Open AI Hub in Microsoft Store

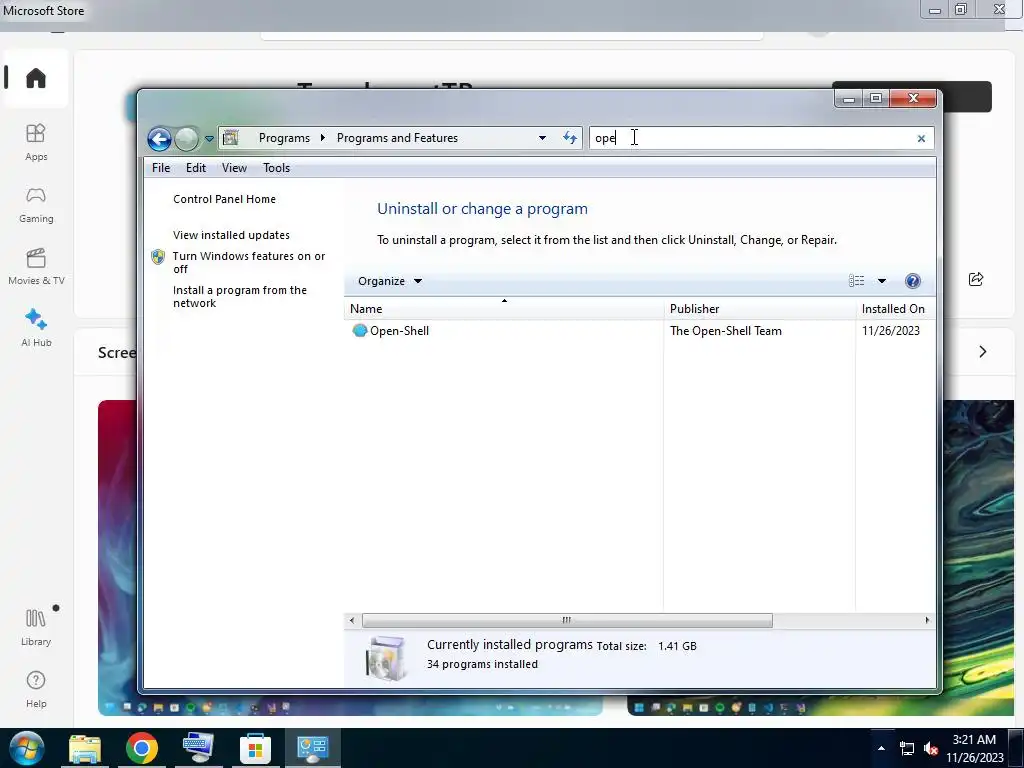[36, 328]
